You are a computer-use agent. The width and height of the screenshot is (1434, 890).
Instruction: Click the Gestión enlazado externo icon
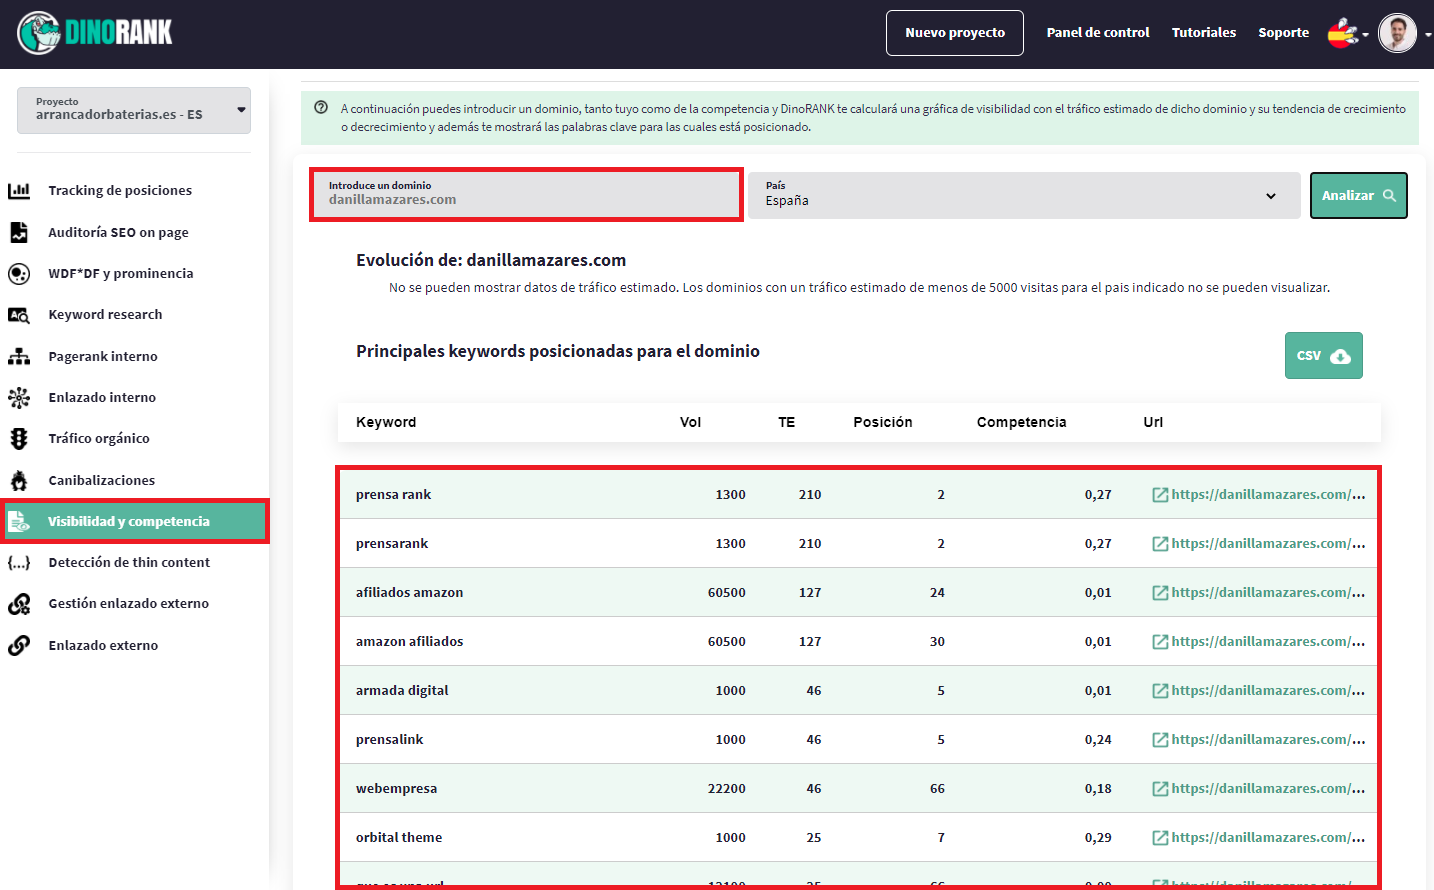click(19, 604)
